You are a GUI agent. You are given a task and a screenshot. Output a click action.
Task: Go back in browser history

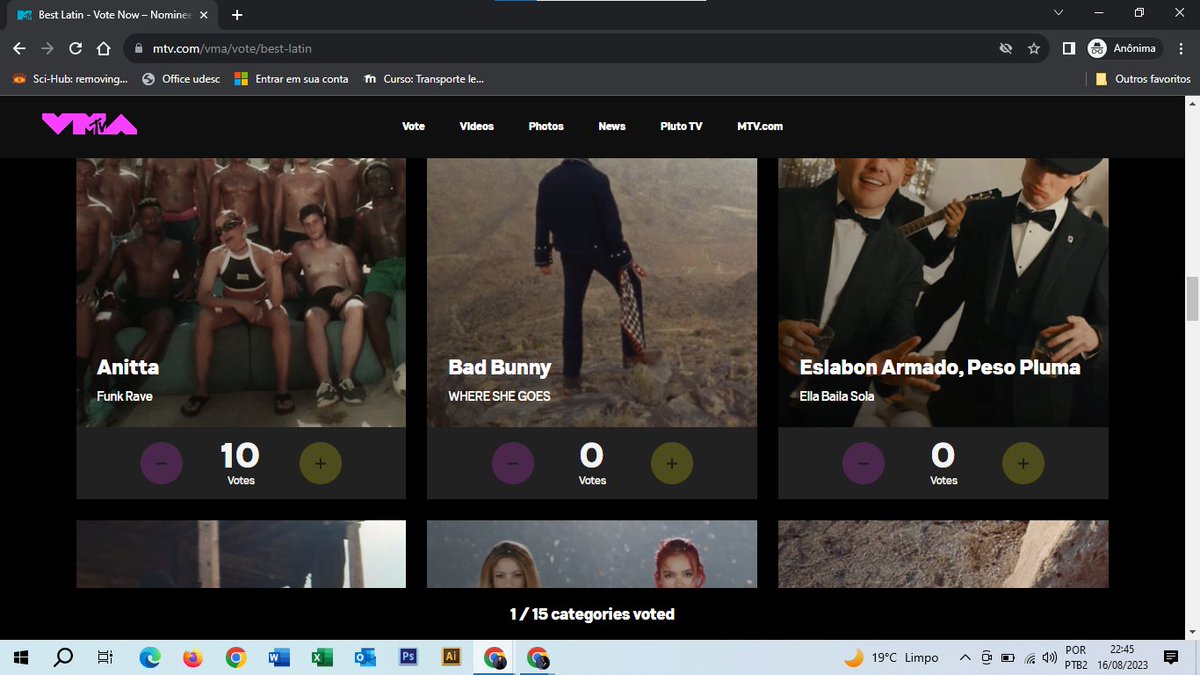point(19,48)
